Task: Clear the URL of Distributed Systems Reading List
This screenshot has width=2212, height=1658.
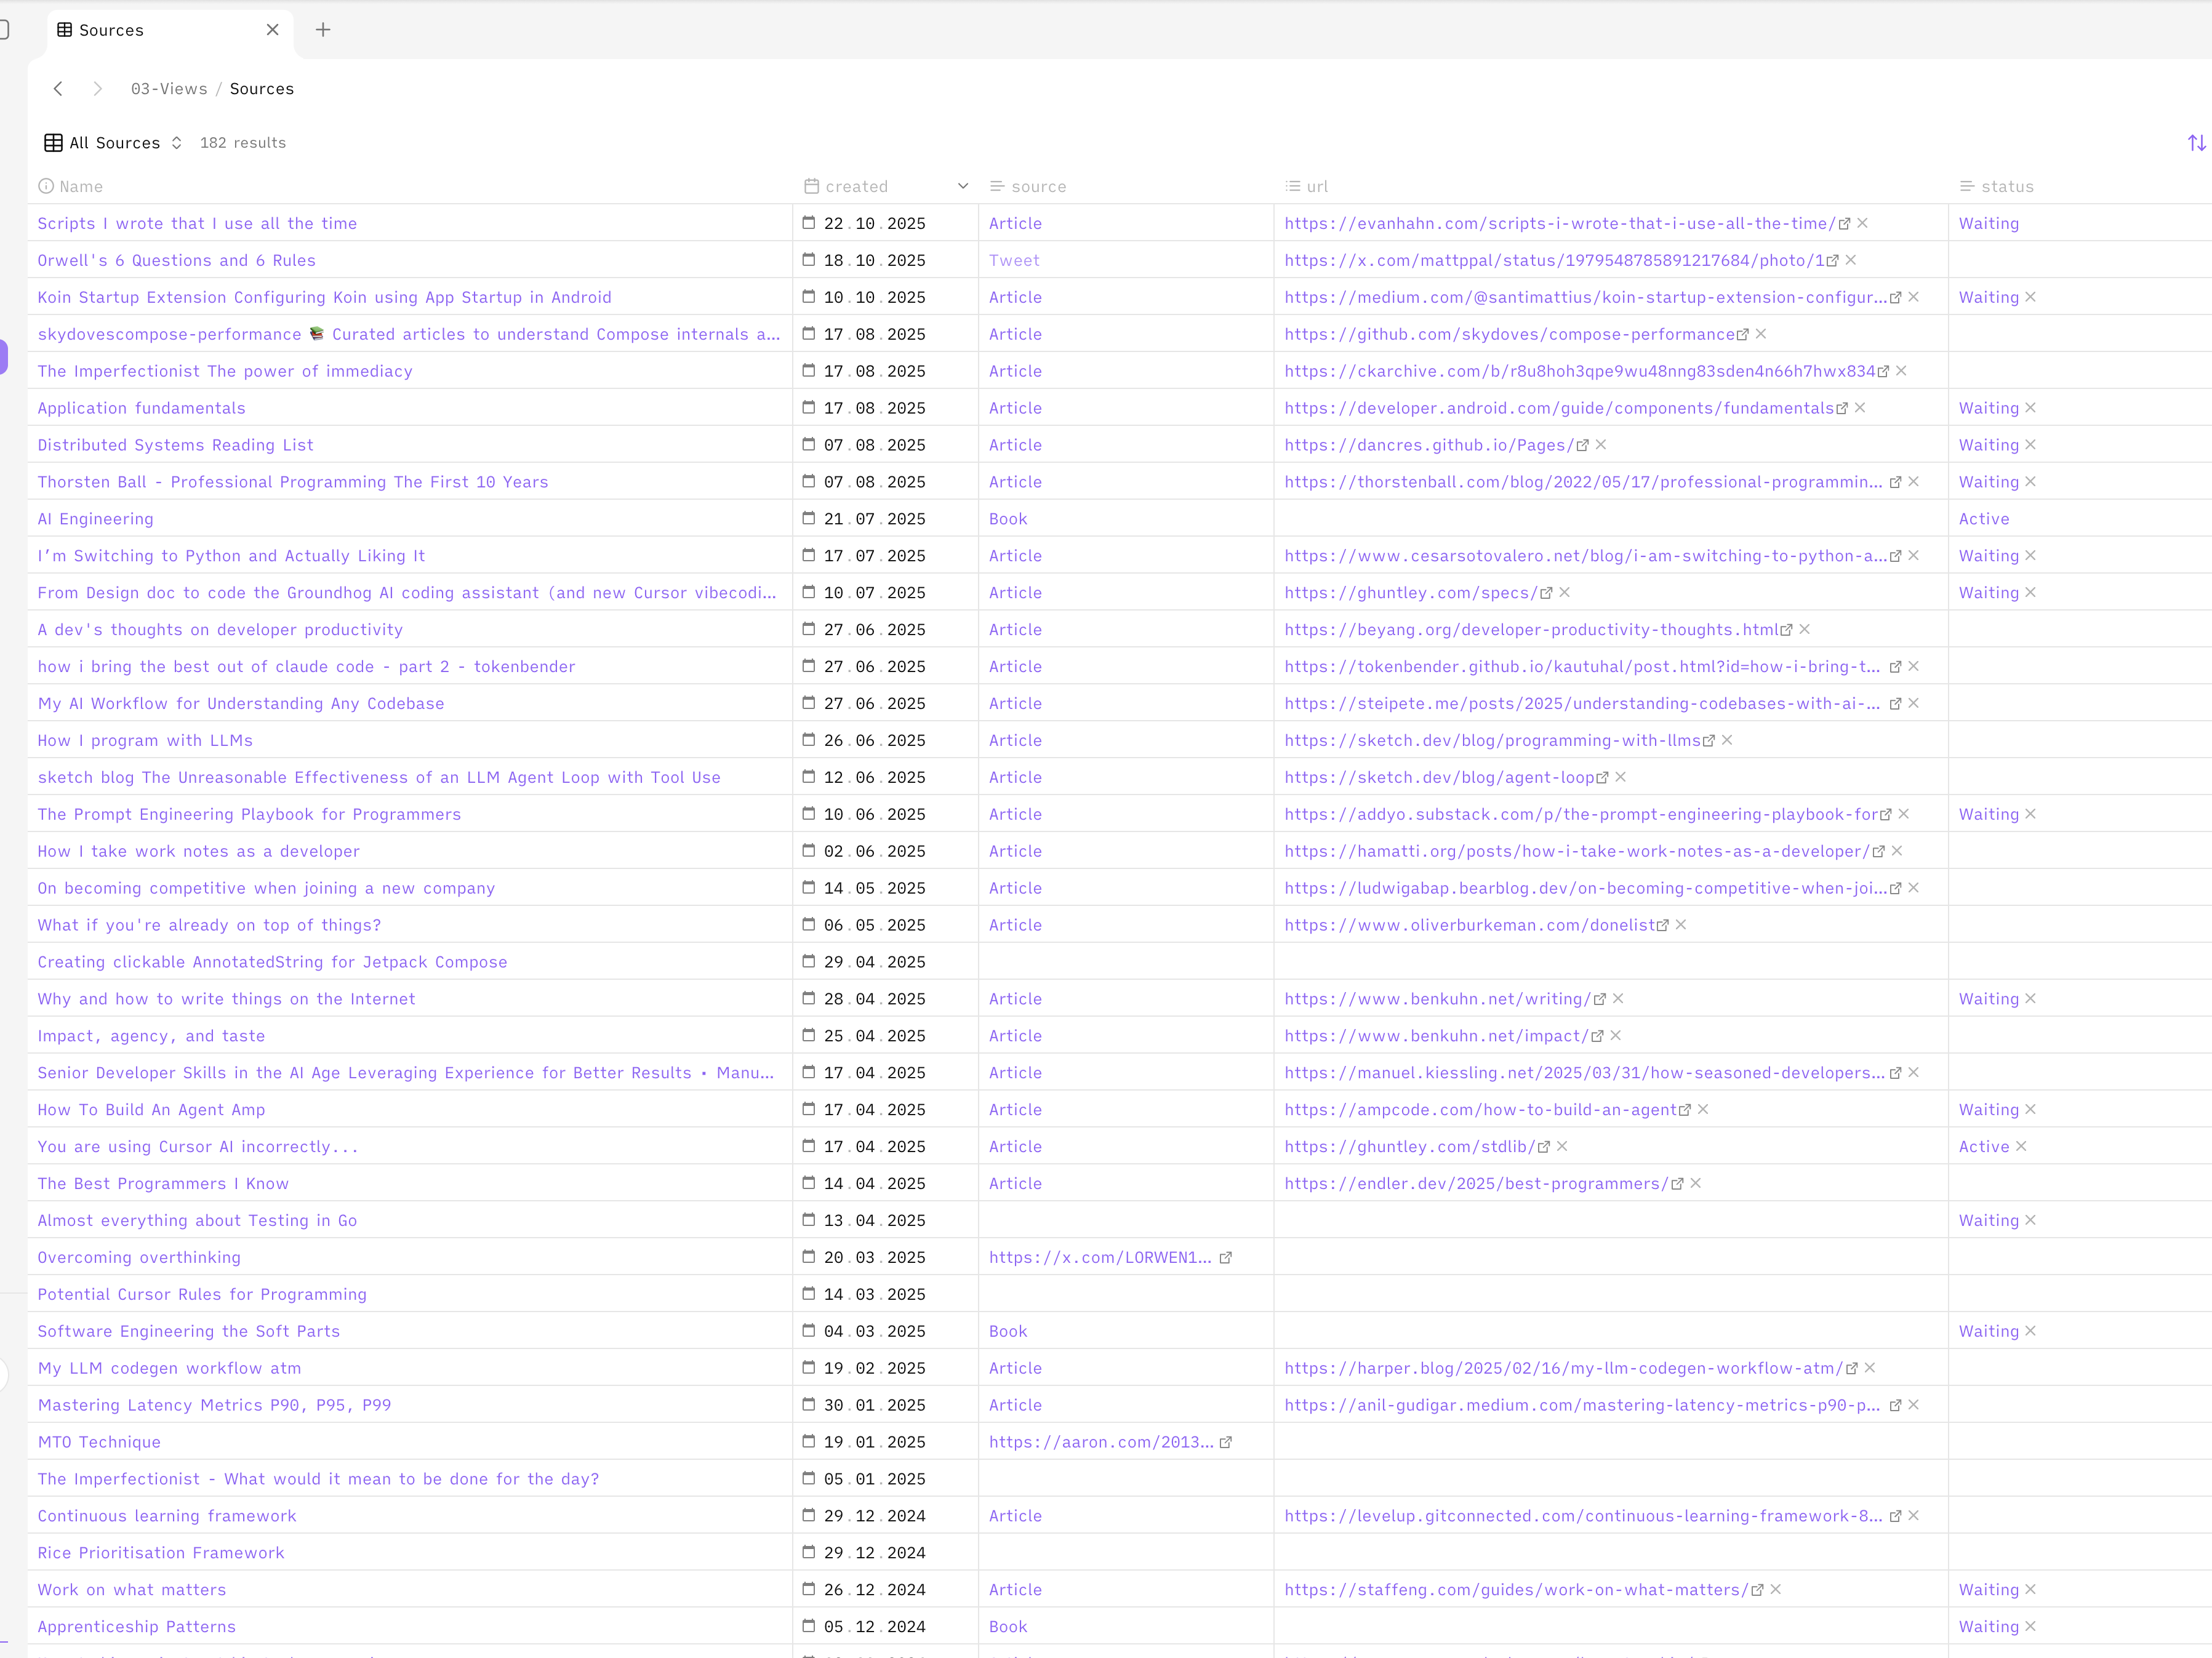Action: click(1601, 445)
